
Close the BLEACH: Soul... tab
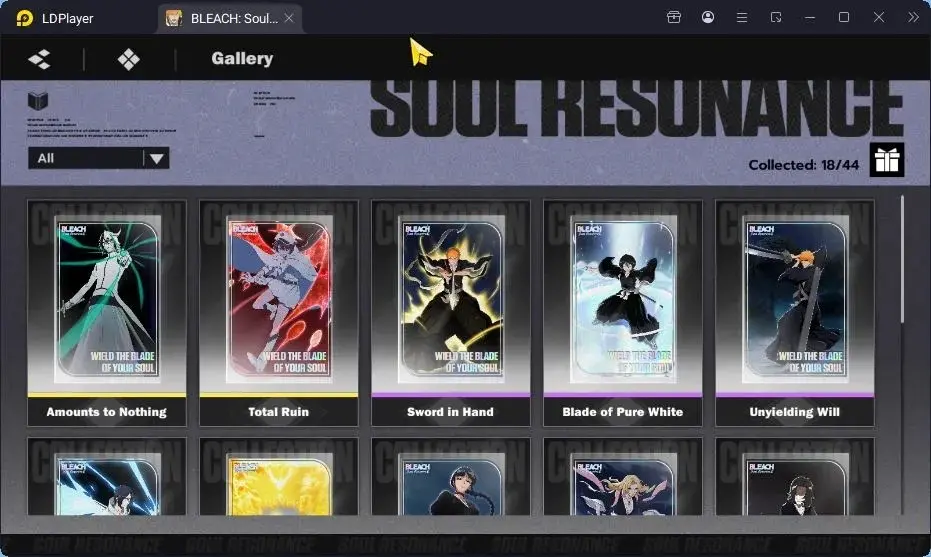click(289, 18)
